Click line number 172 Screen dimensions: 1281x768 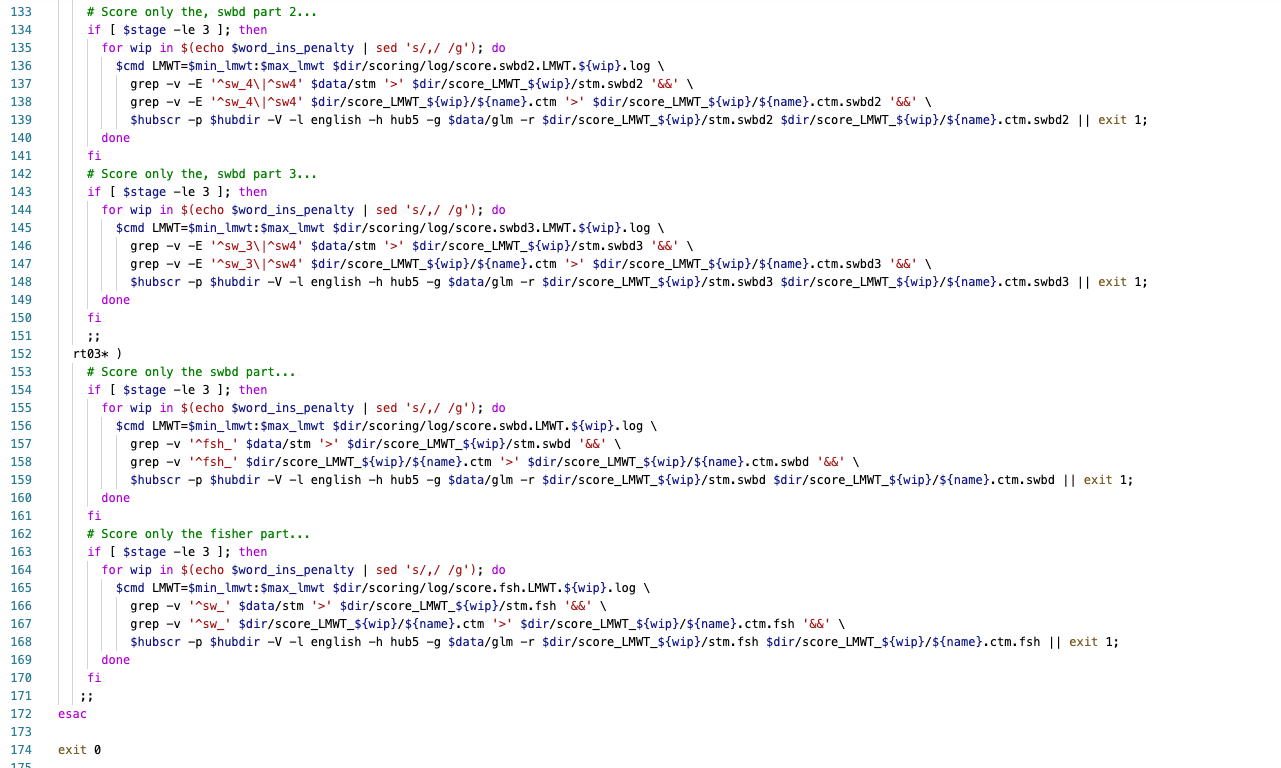22,713
